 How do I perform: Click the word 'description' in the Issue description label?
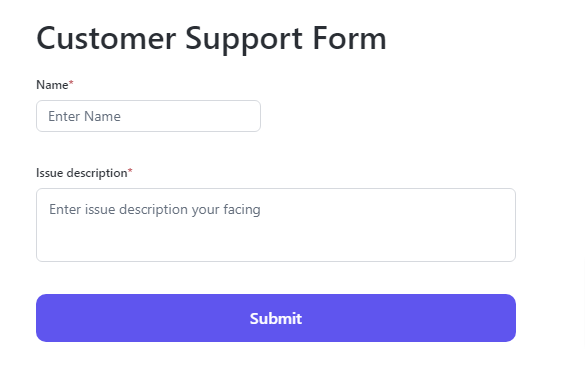(x=97, y=174)
